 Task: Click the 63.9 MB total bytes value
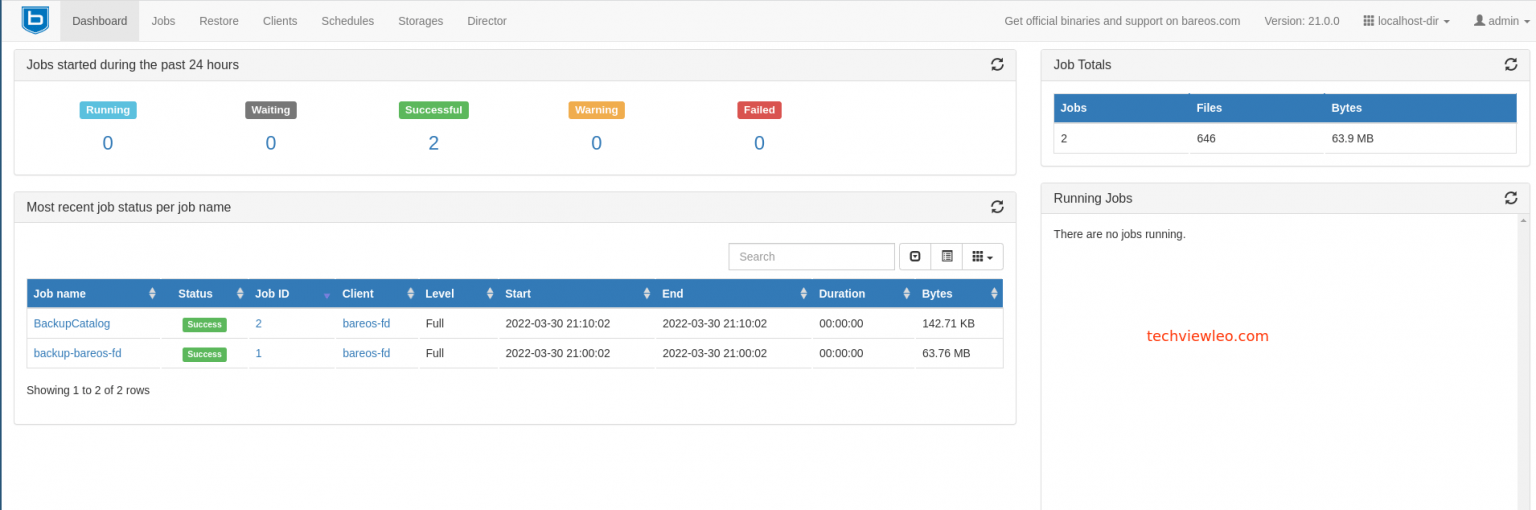pyautogui.click(x=1352, y=138)
